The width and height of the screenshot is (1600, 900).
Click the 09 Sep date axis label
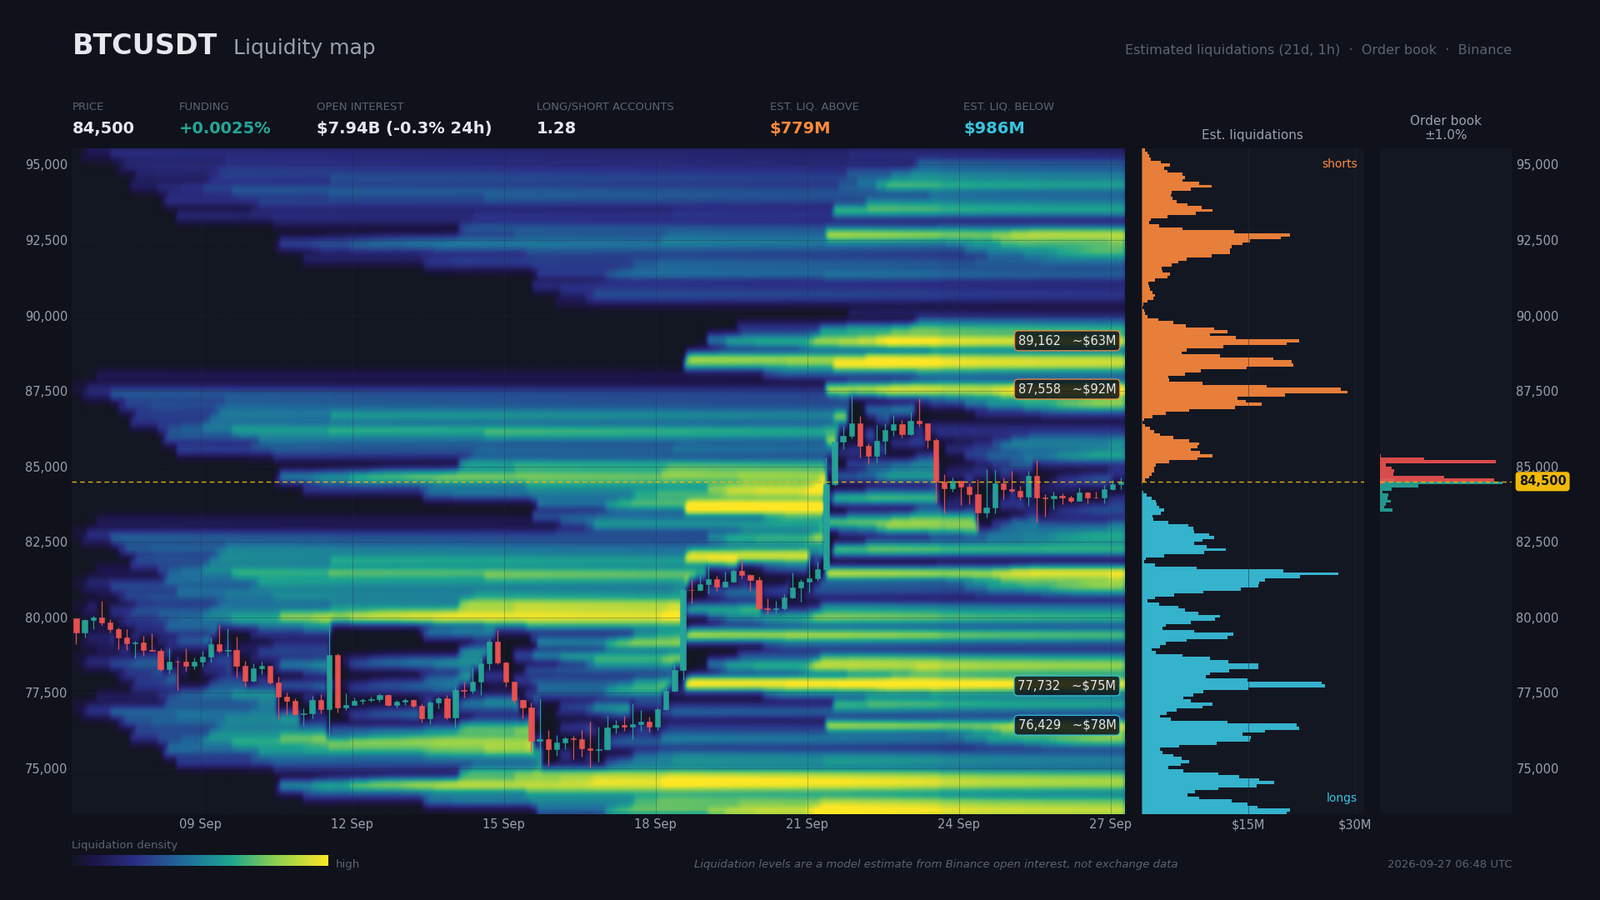200,824
